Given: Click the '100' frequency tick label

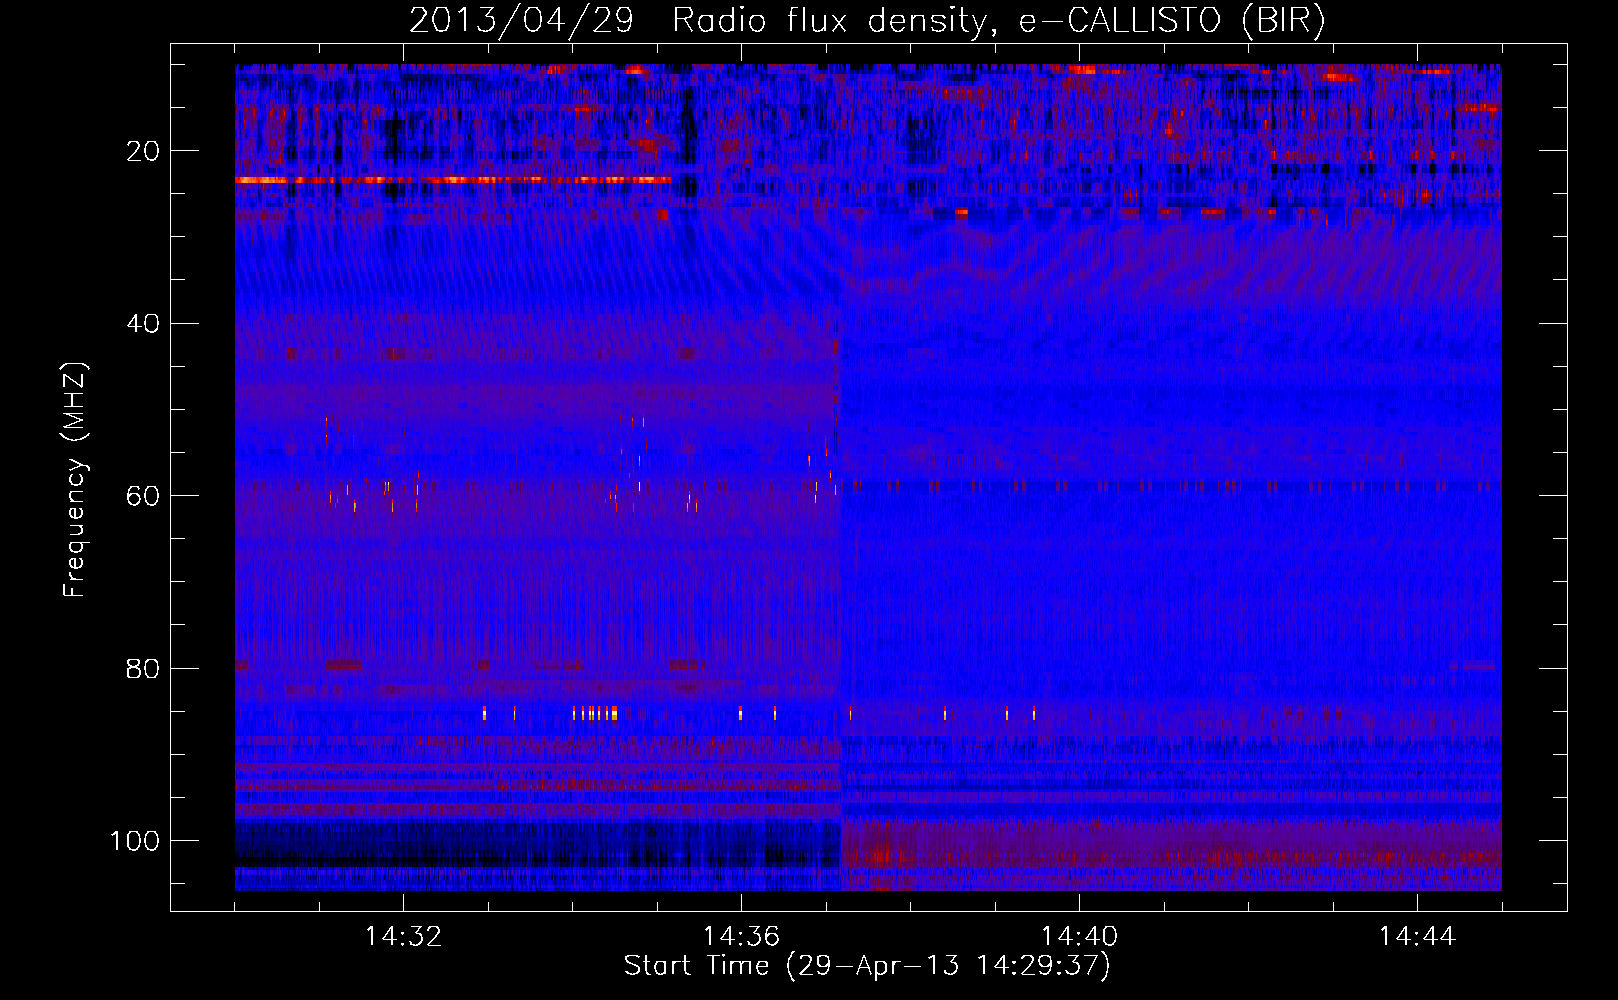Looking at the screenshot, I should pyautogui.click(x=135, y=841).
